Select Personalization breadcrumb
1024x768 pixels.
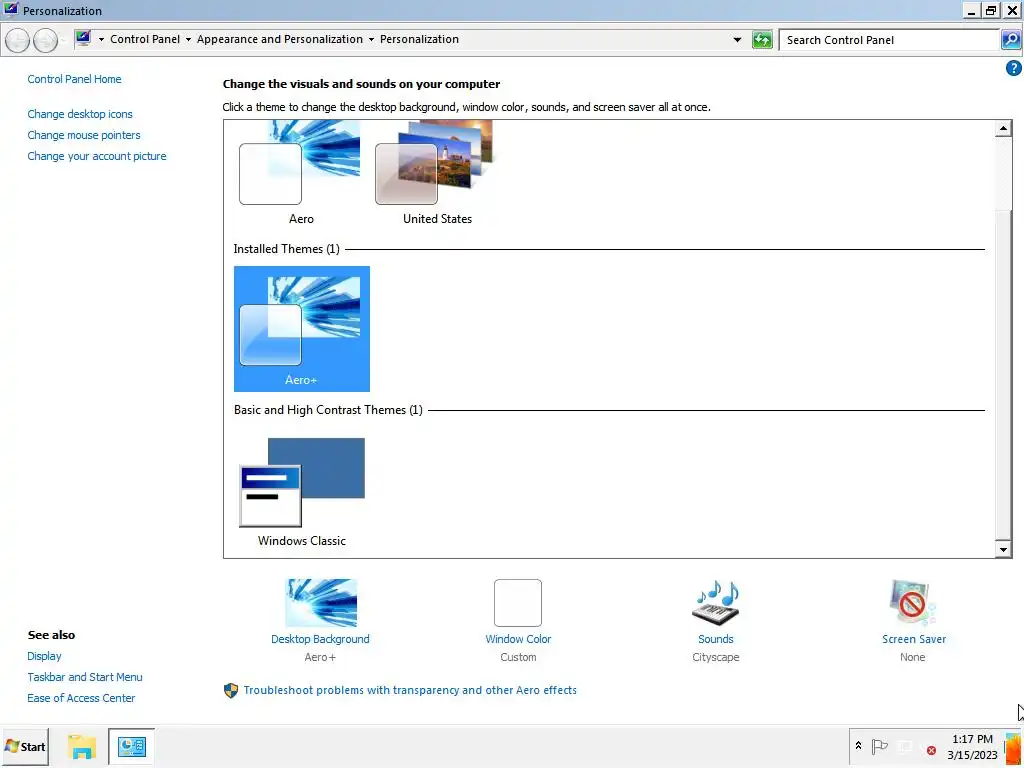tap(419, 39)
